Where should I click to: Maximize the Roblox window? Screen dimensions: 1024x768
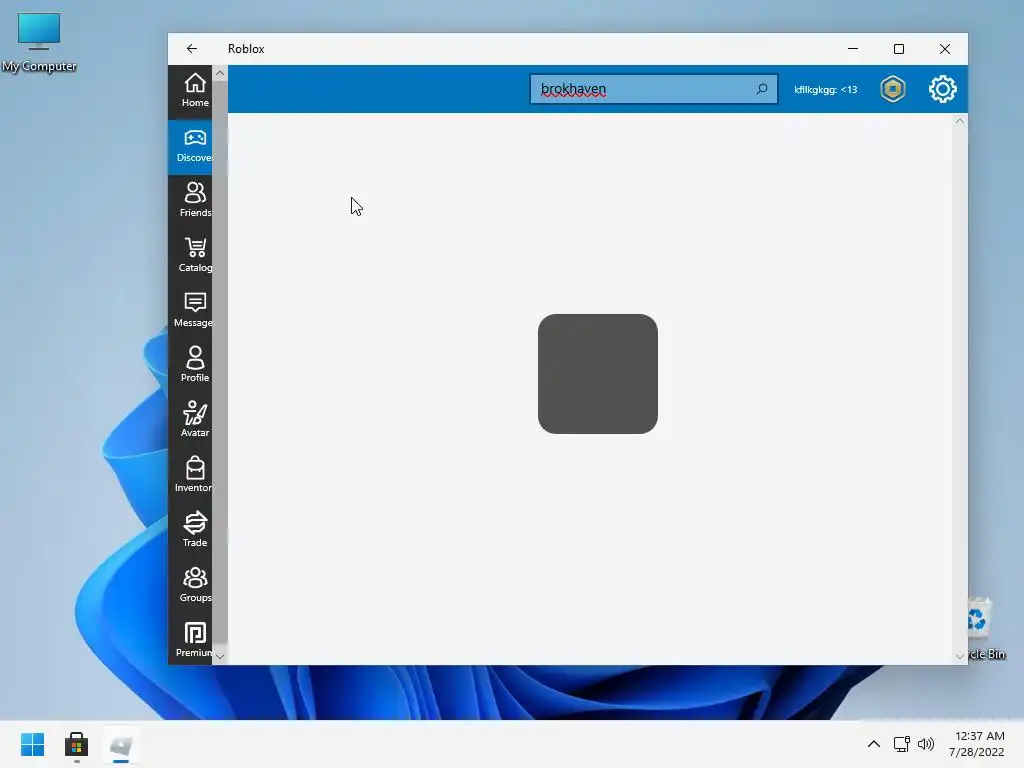coord(899,49)
